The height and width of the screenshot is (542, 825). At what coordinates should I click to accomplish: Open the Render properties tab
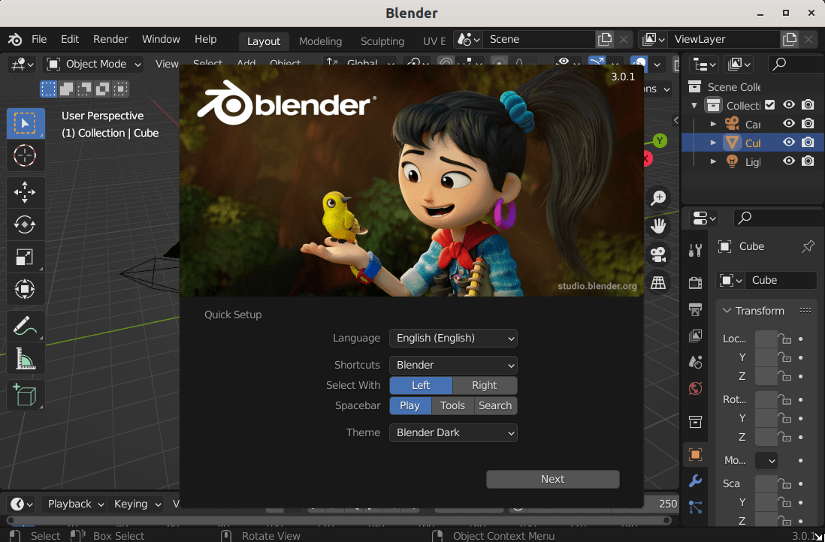pyautogui.click(x=696, y=283)
